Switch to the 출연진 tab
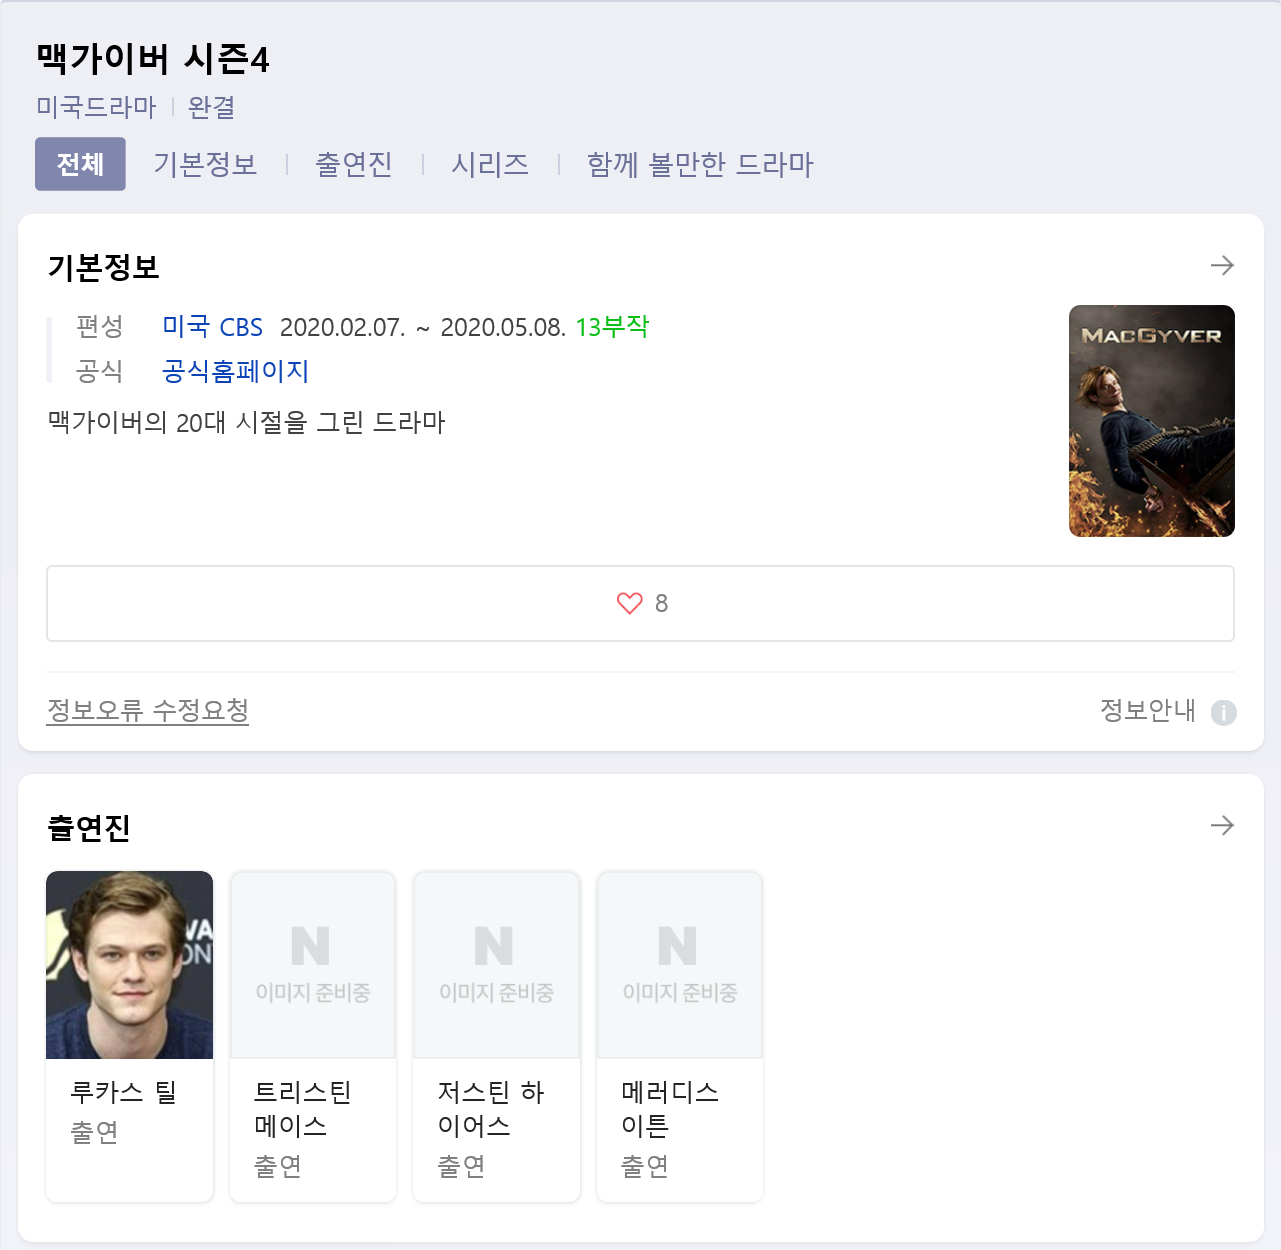Screen dimensions: 1281x1250 pyautogui.click(x=354, y=164)
